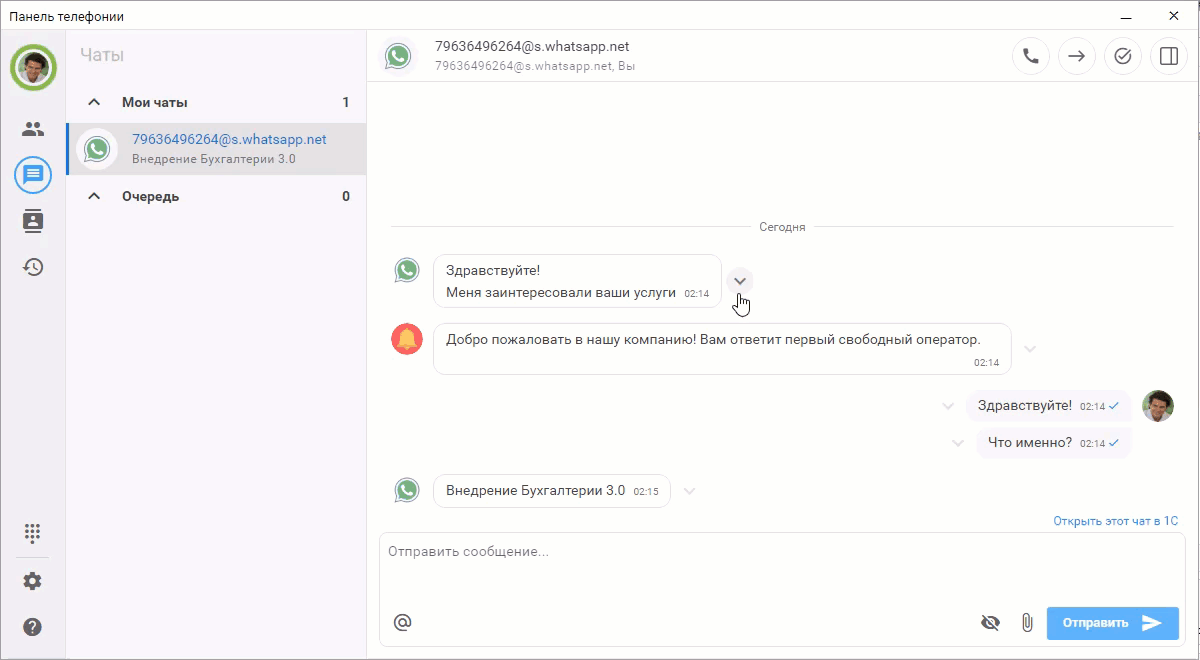
Task: Open the address book sidebar icon
Action: pos(33,221)
